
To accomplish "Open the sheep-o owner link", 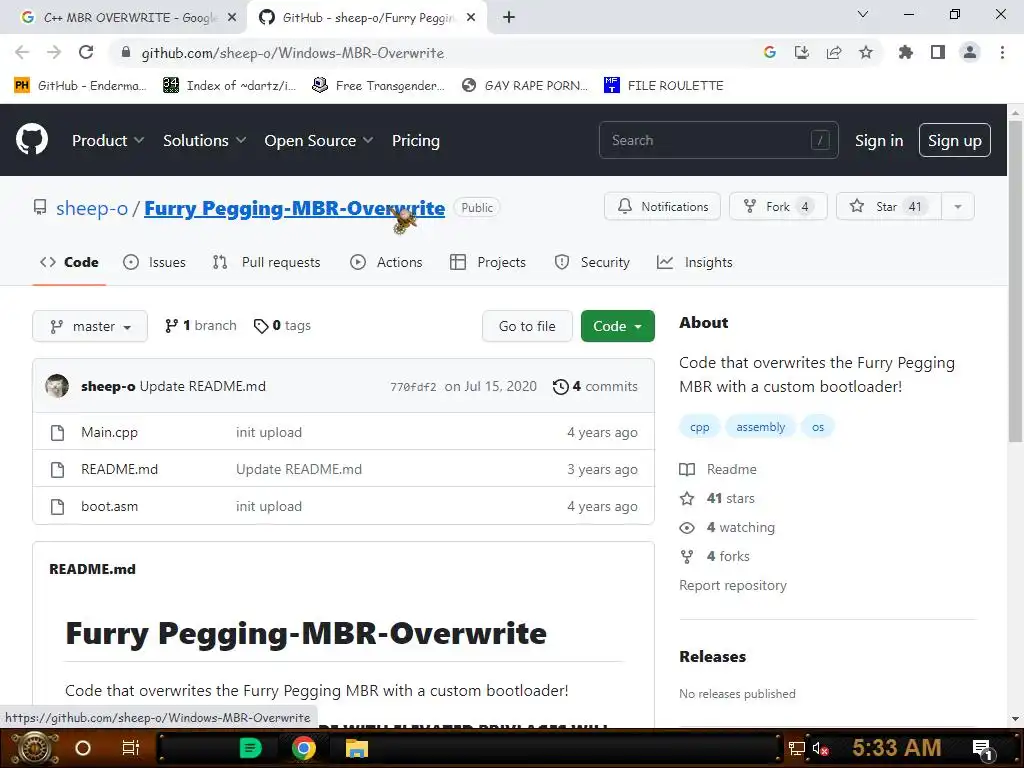I will pyautogui.click(x=91, y=208).
